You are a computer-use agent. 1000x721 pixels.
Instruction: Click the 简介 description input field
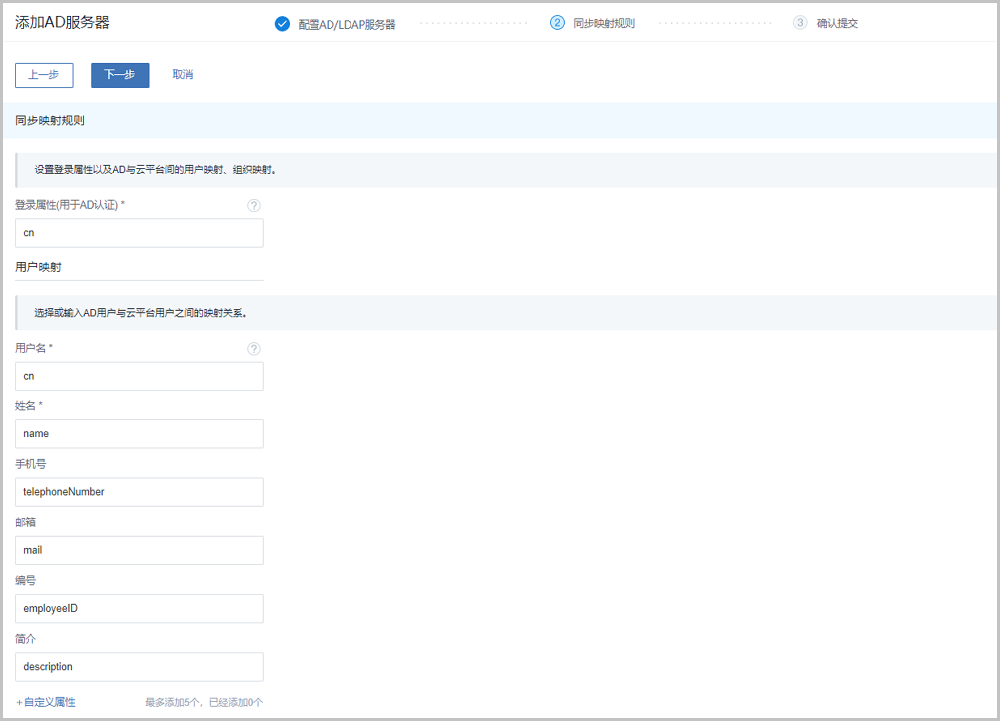(140, 666)
